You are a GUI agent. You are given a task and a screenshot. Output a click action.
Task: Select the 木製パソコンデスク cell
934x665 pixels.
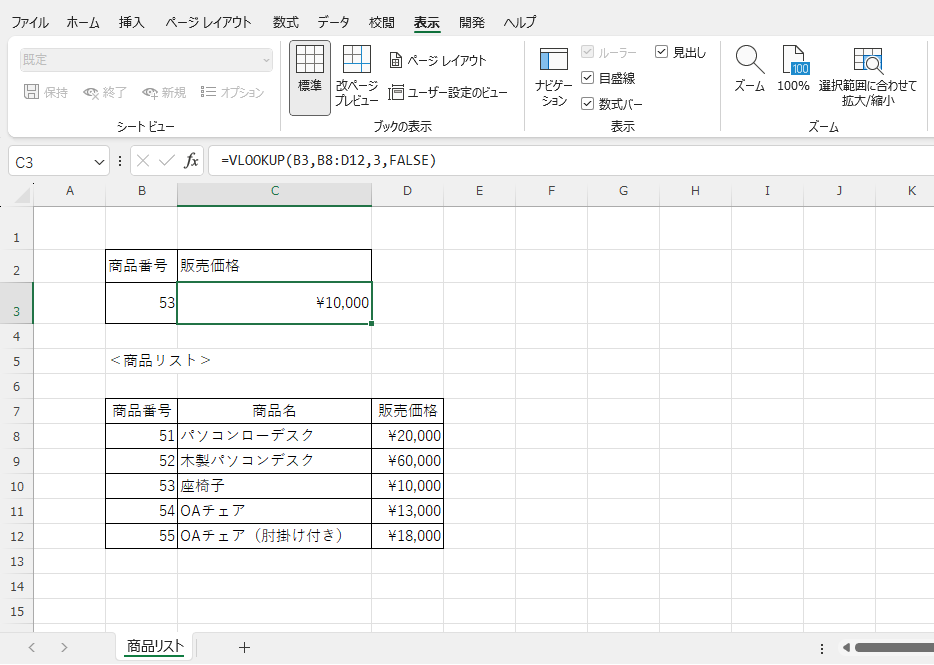click(275, 461)
